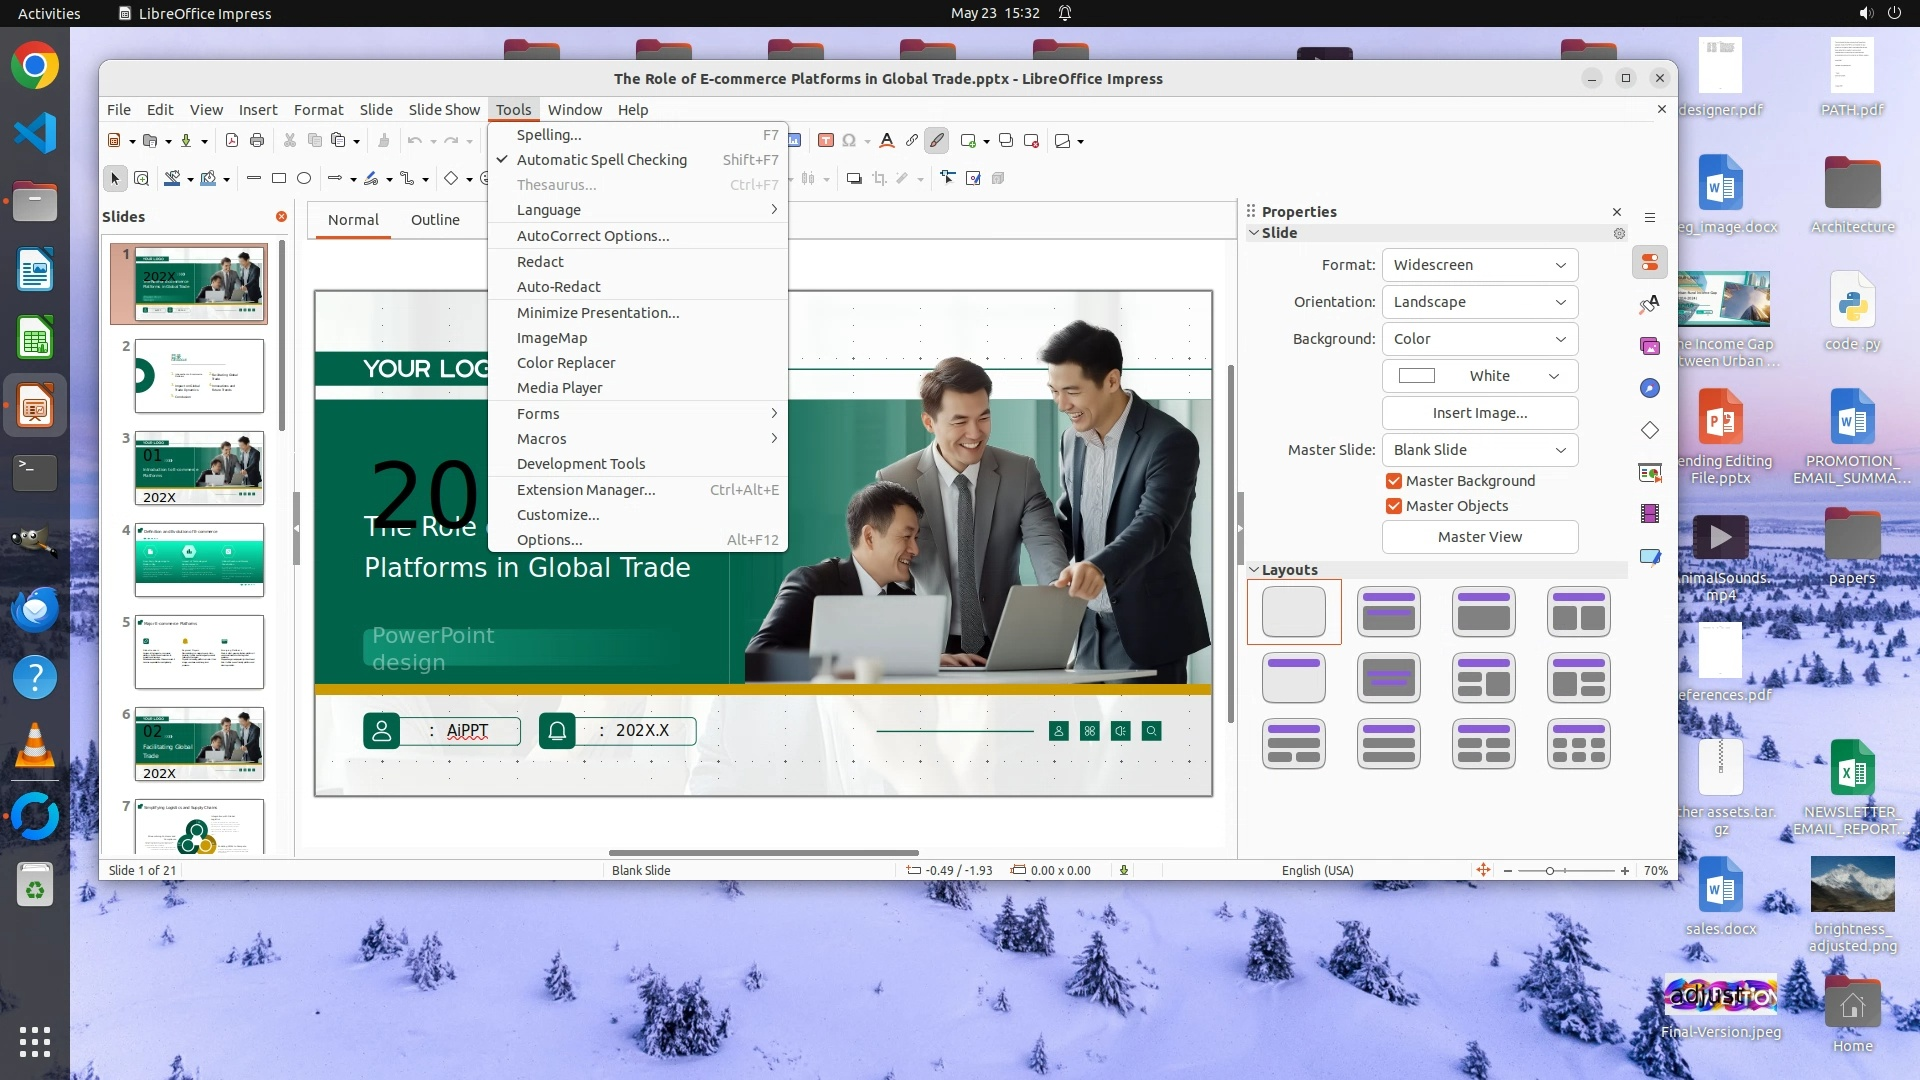Open the Format dropdown showing Widescreen
The height and width of the screenshot is (1080, 1920).
point(1479,265)
